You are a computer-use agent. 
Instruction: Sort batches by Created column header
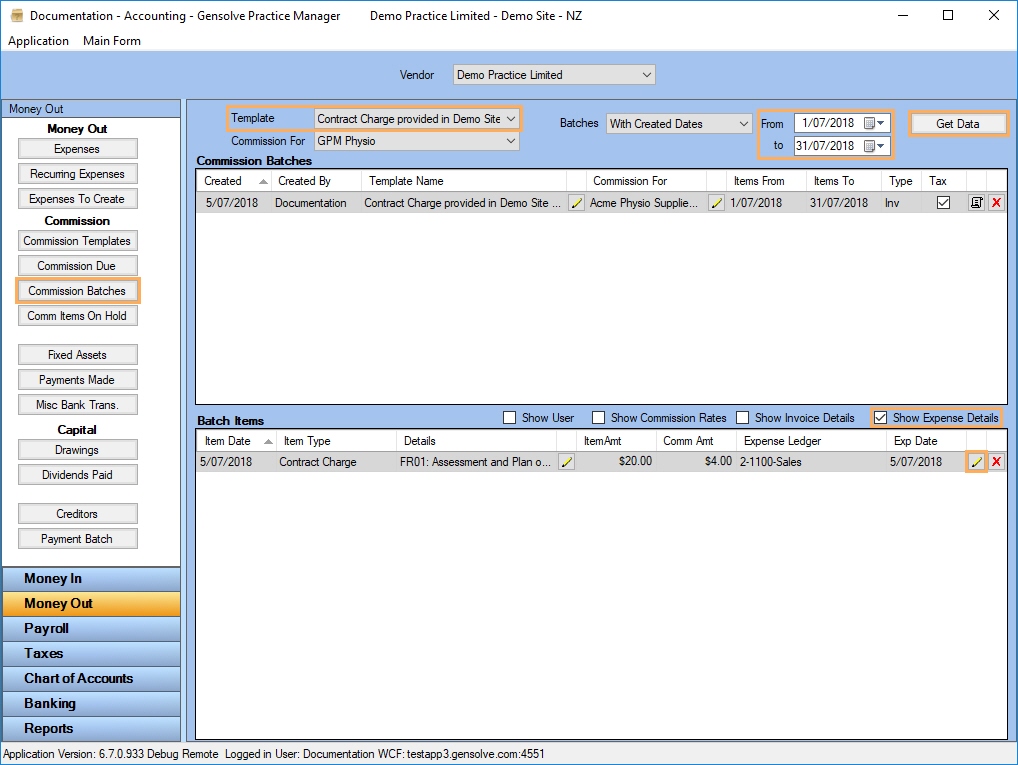(x=223, y=181)
